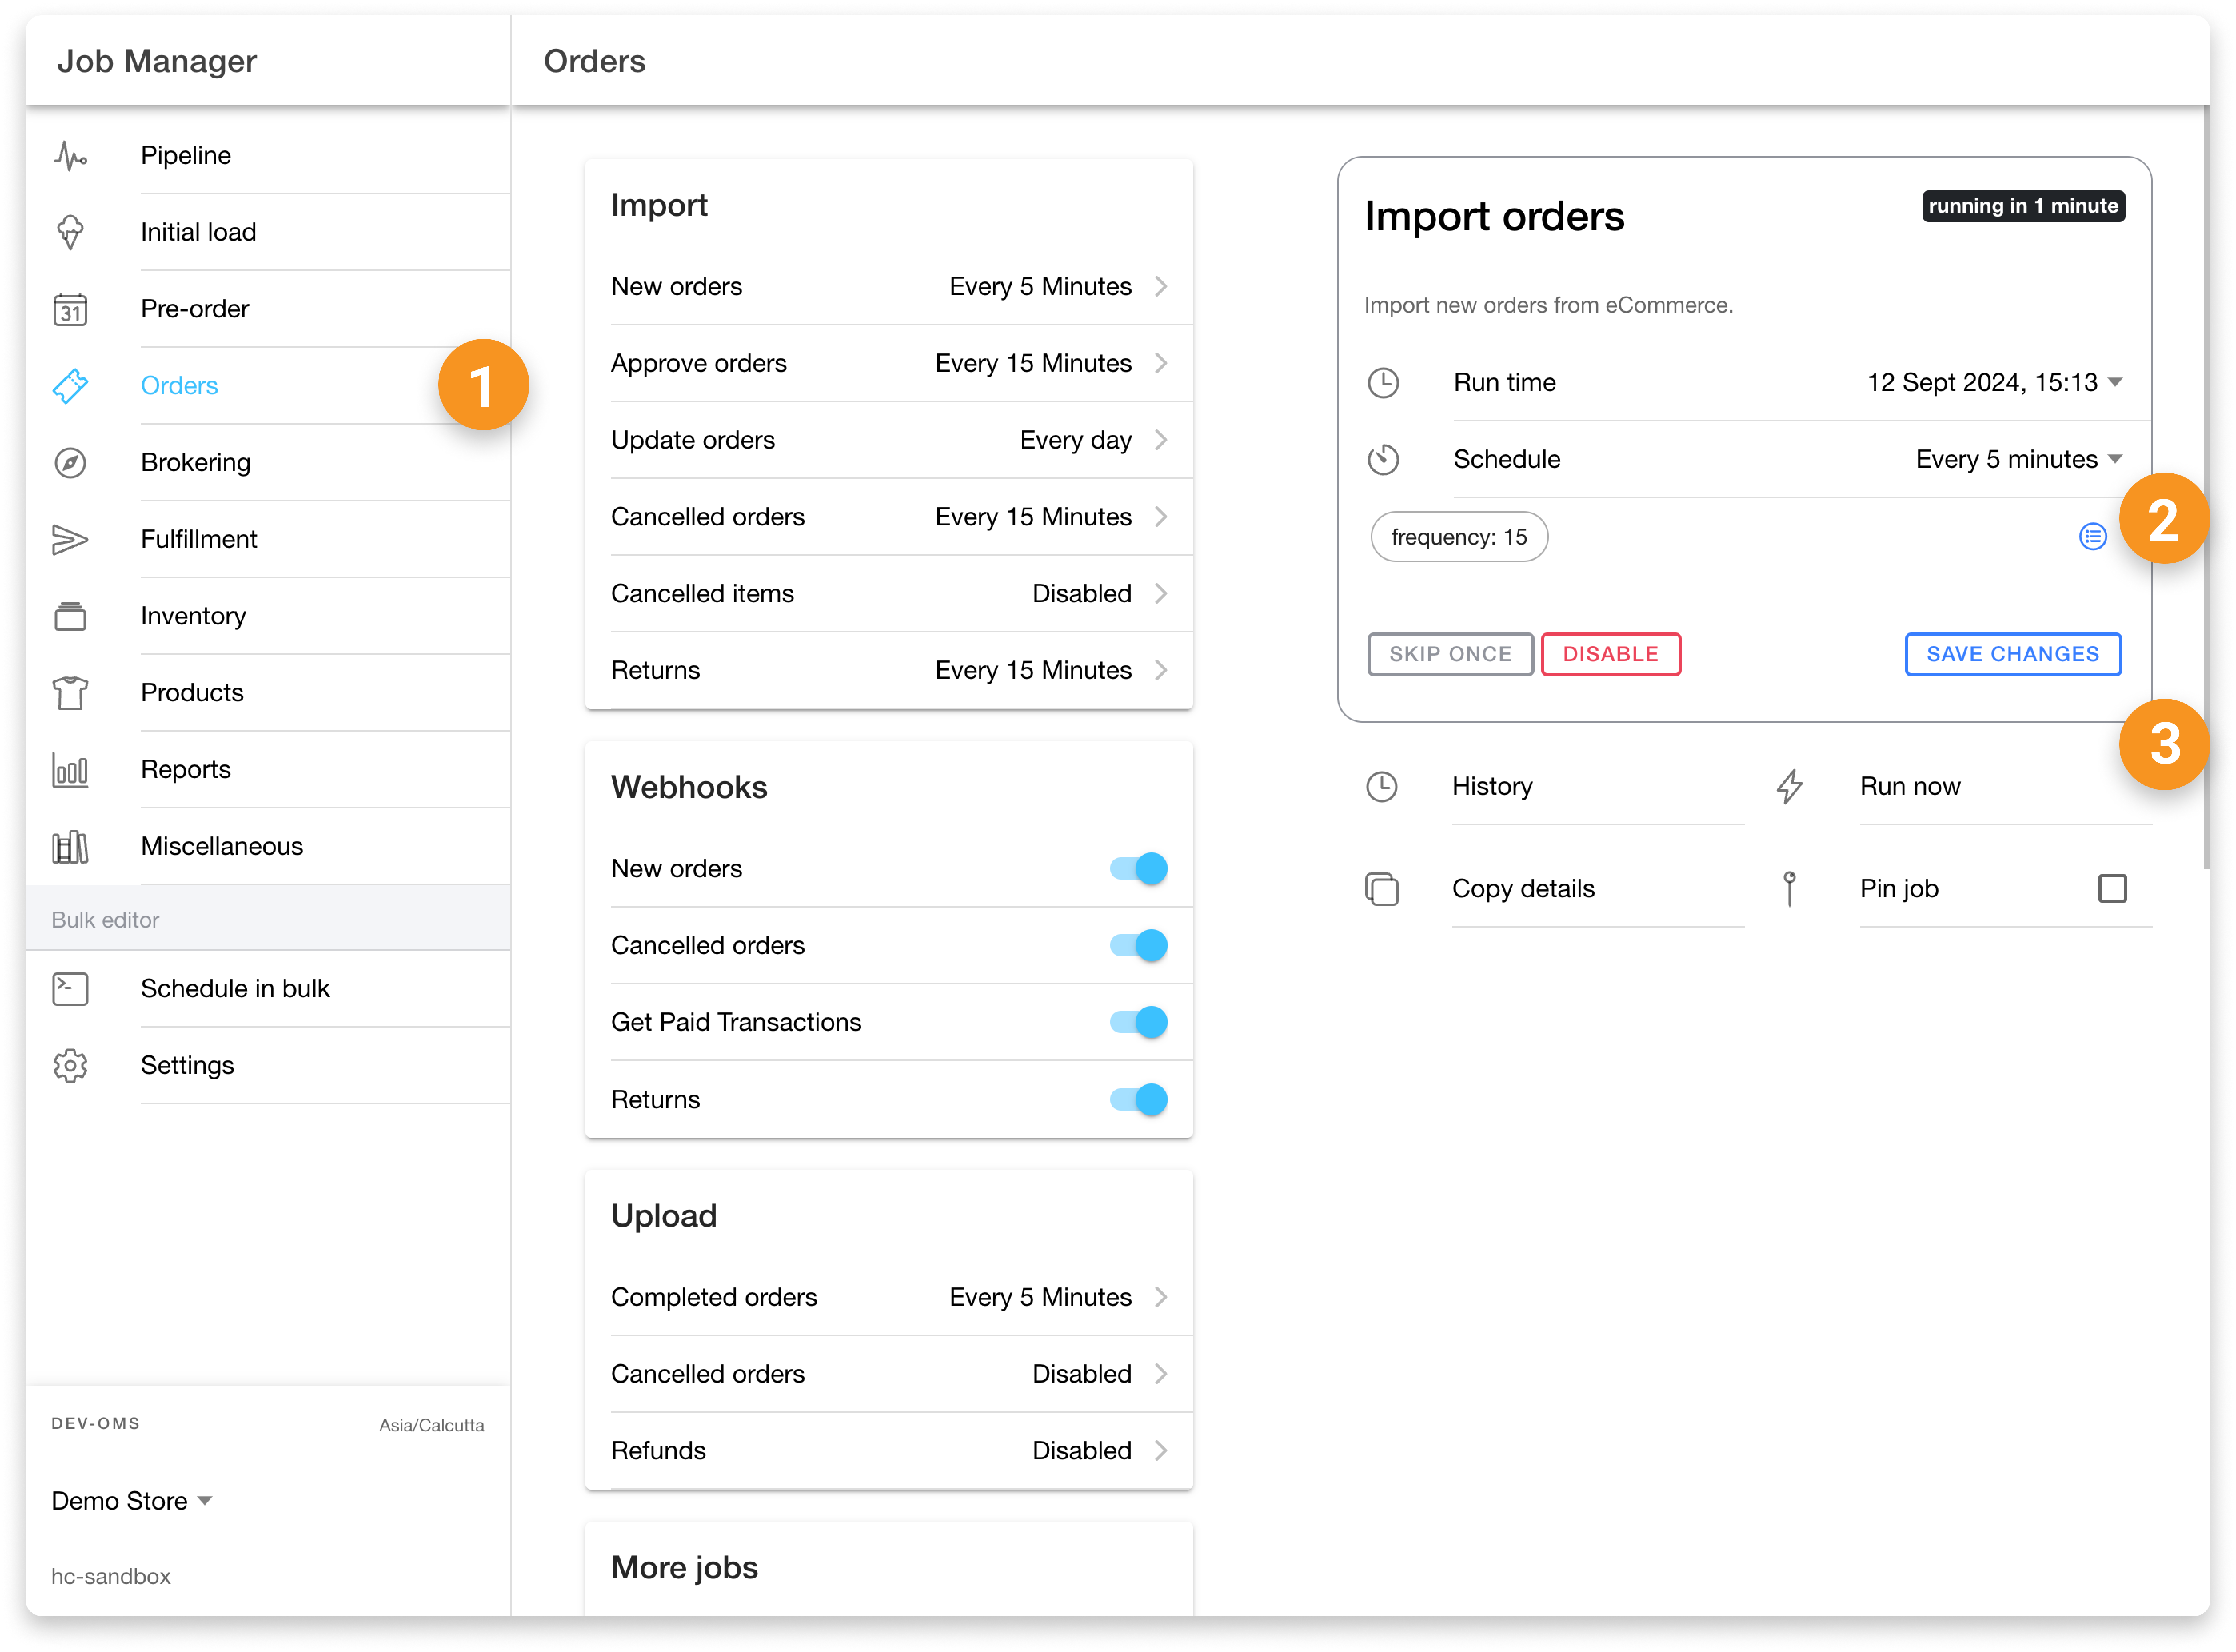Click the blue list icon beside frequency chip
This screenshot has width=2236, height=1652.
pos(2092,537)
